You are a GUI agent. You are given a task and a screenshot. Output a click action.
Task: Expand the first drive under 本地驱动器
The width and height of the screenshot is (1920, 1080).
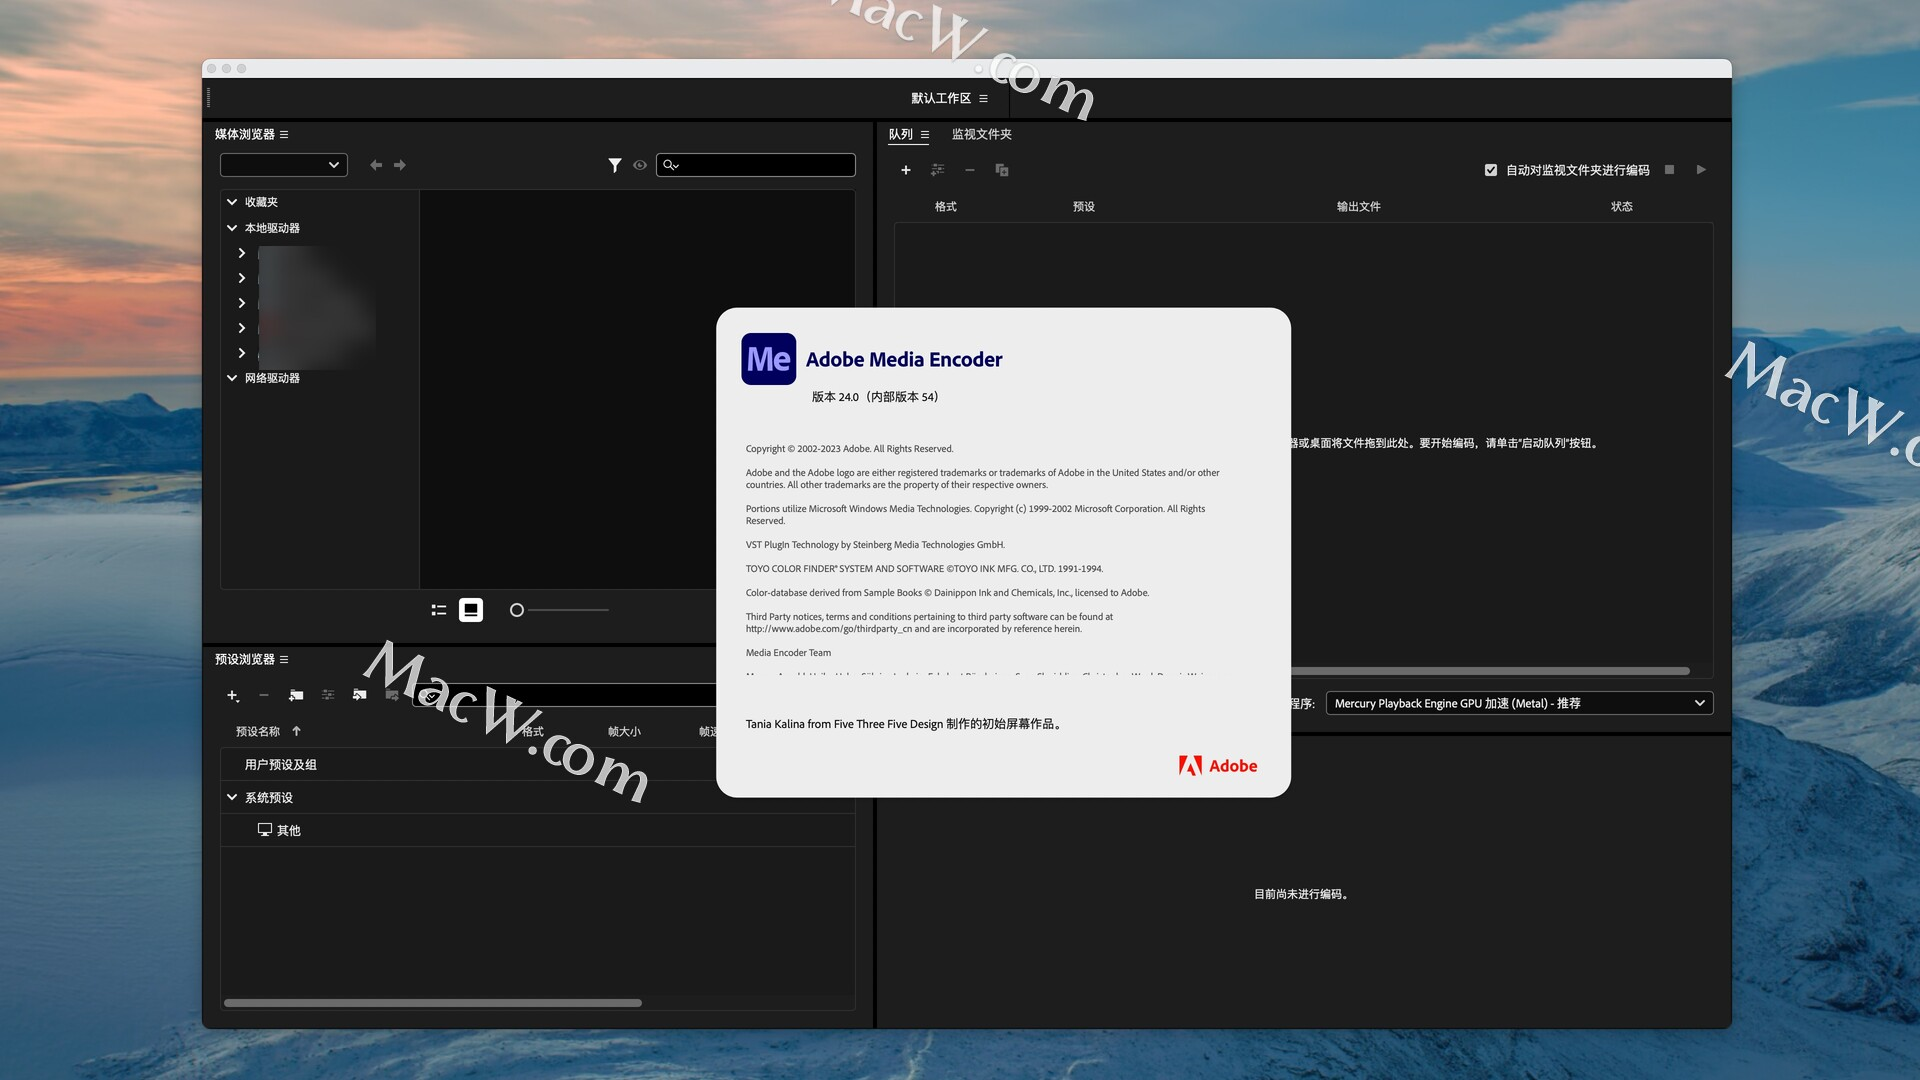[x=241, y=253]
